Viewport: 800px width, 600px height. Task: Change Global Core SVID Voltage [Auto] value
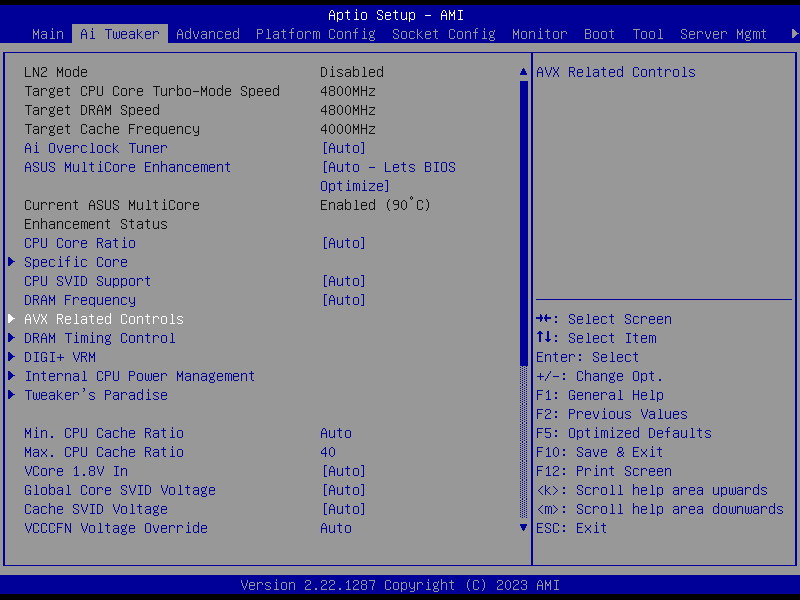point(343,490)
